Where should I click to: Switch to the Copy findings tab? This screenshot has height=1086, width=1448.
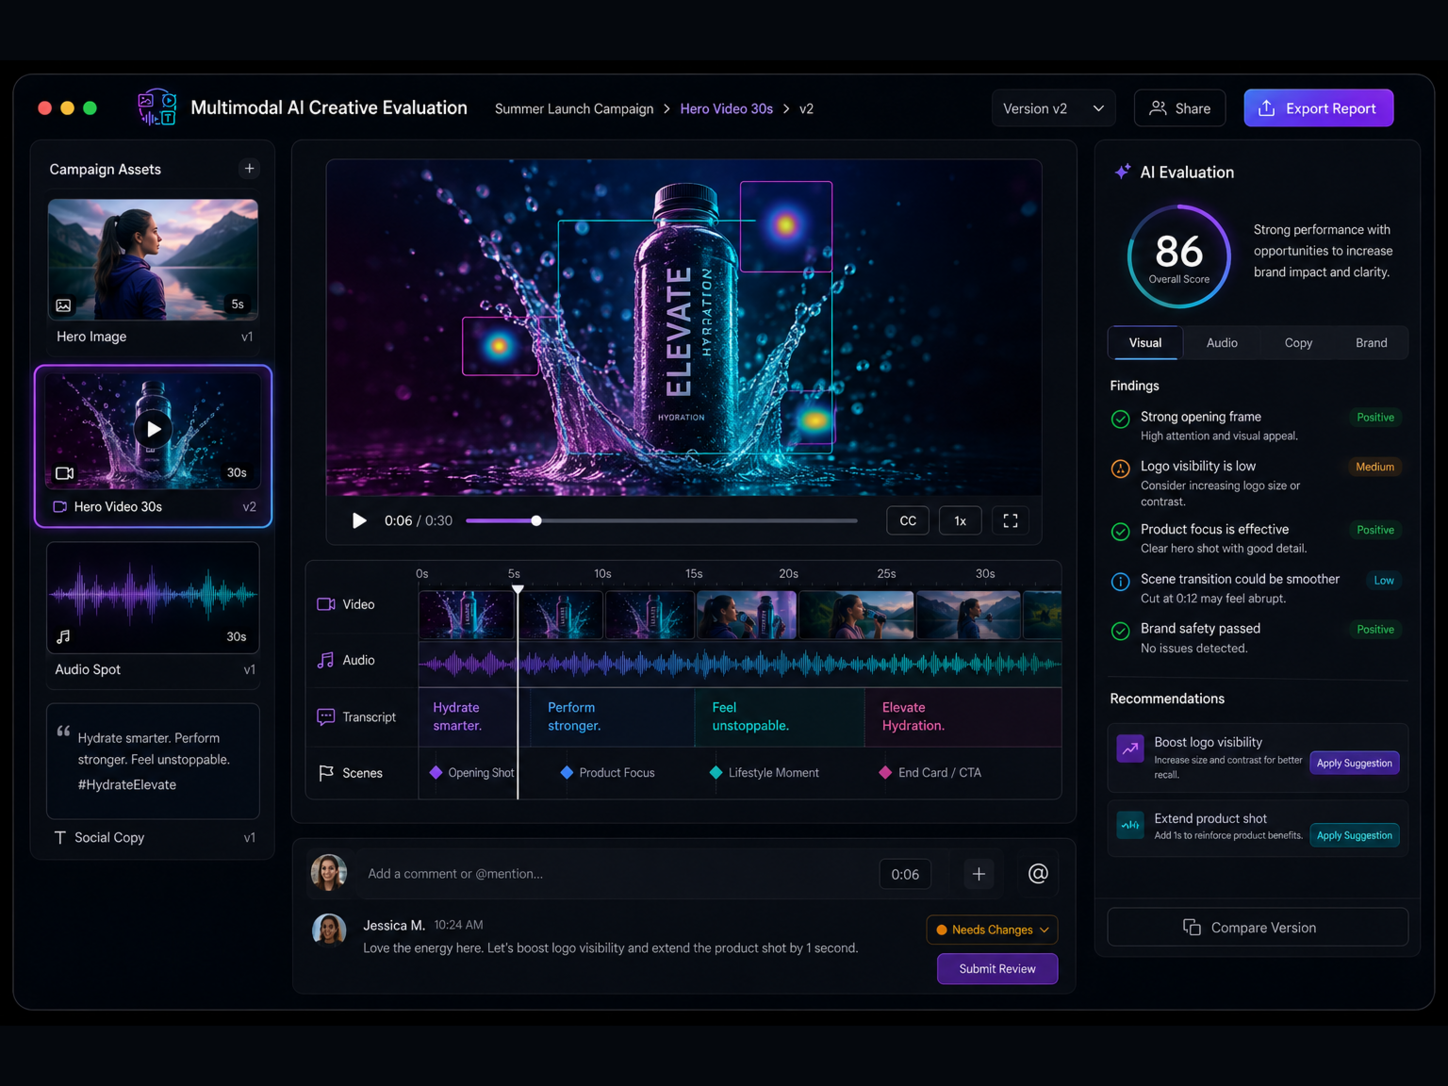[1298, 343]
